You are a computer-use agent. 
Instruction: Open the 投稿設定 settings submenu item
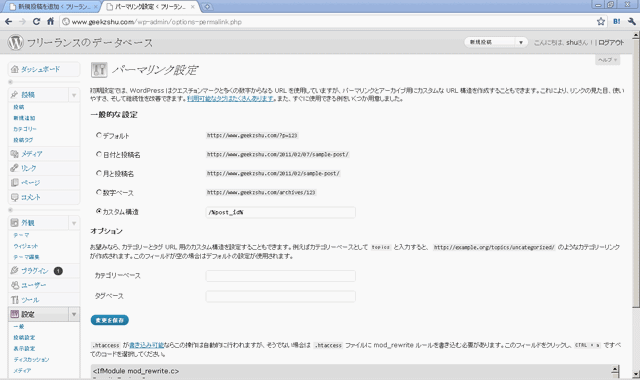pos(24,338)
